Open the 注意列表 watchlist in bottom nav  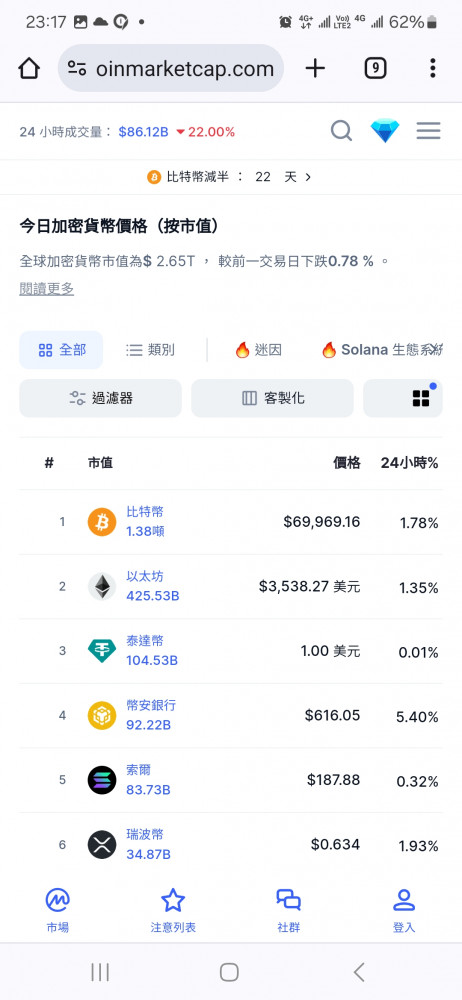(173, 911)
